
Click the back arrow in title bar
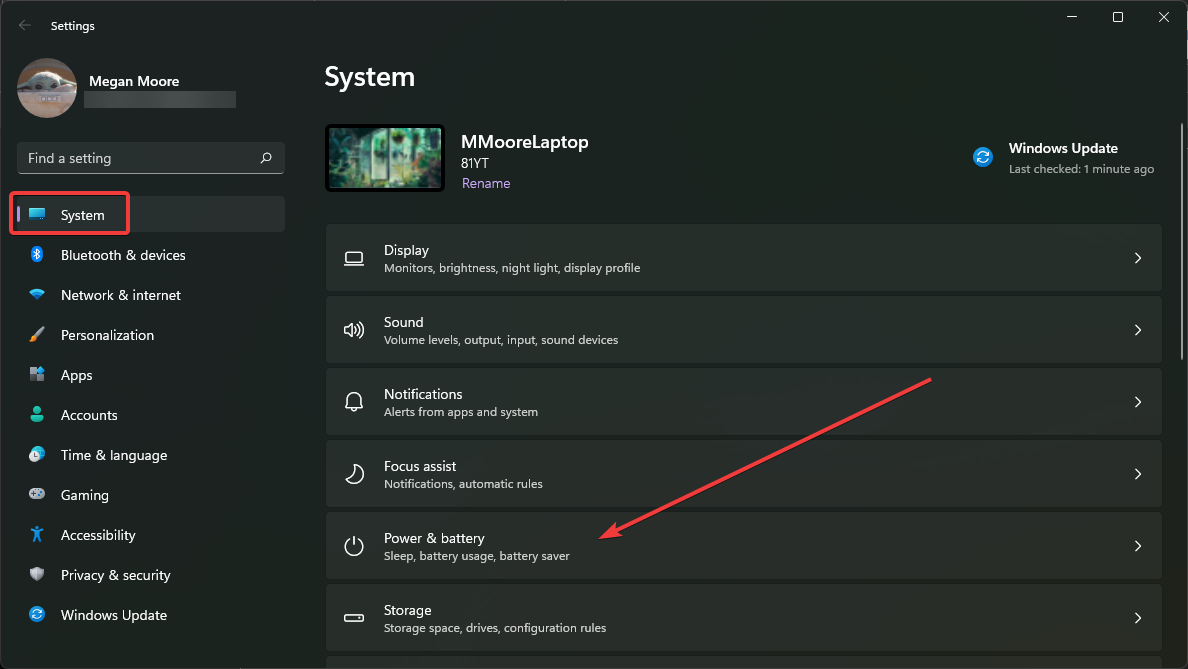coord(25,25)
